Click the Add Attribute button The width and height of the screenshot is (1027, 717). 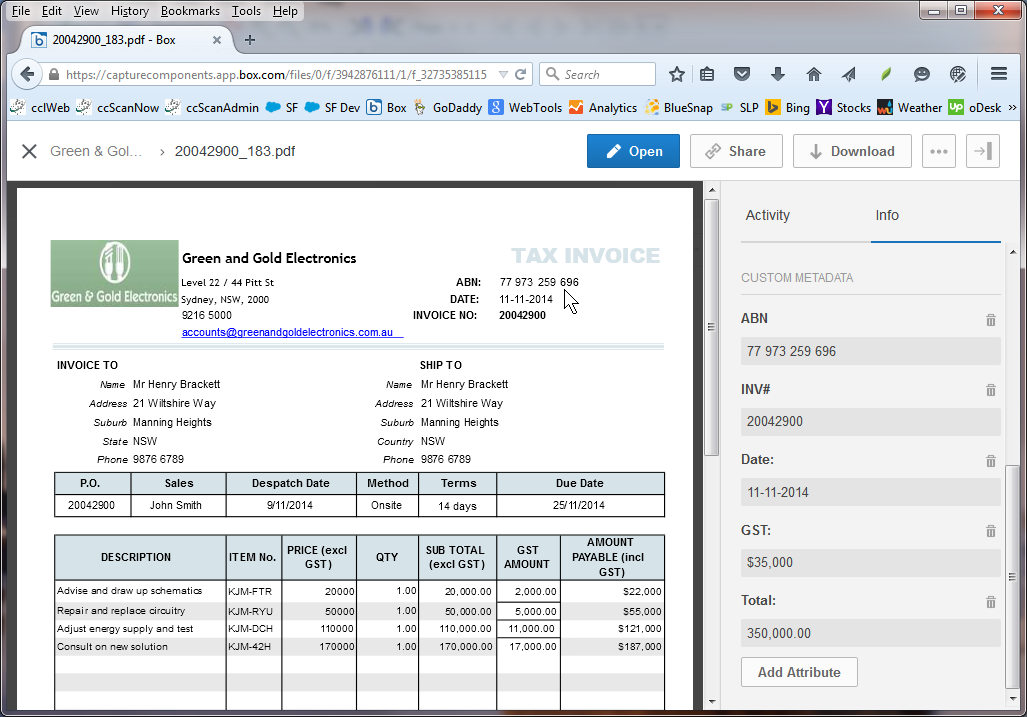[799, 672]
